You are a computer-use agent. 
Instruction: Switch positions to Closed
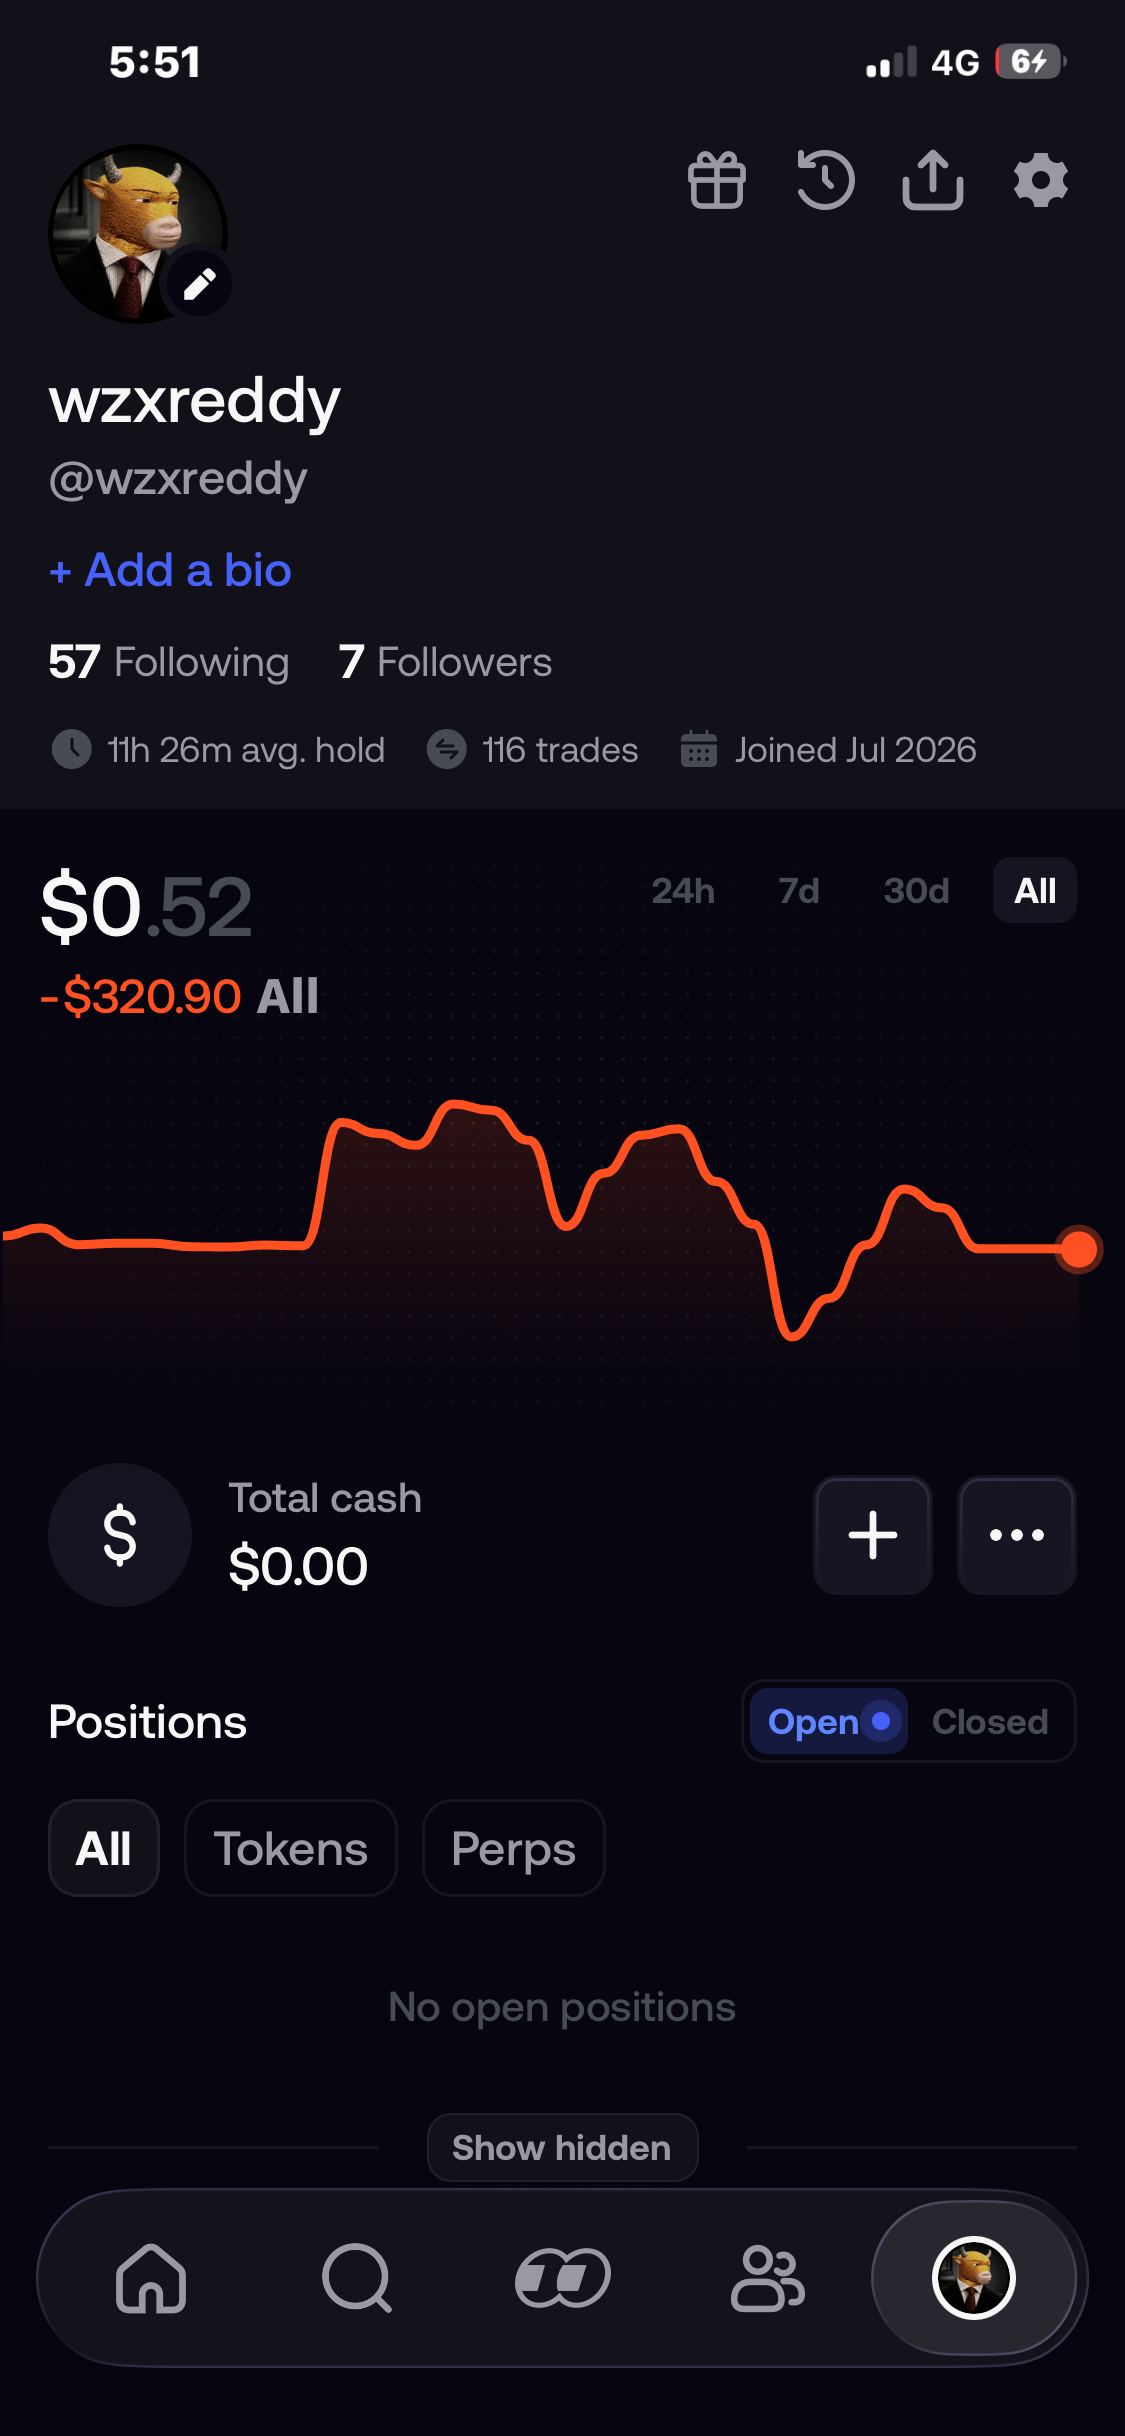[x=990, y=1721]
